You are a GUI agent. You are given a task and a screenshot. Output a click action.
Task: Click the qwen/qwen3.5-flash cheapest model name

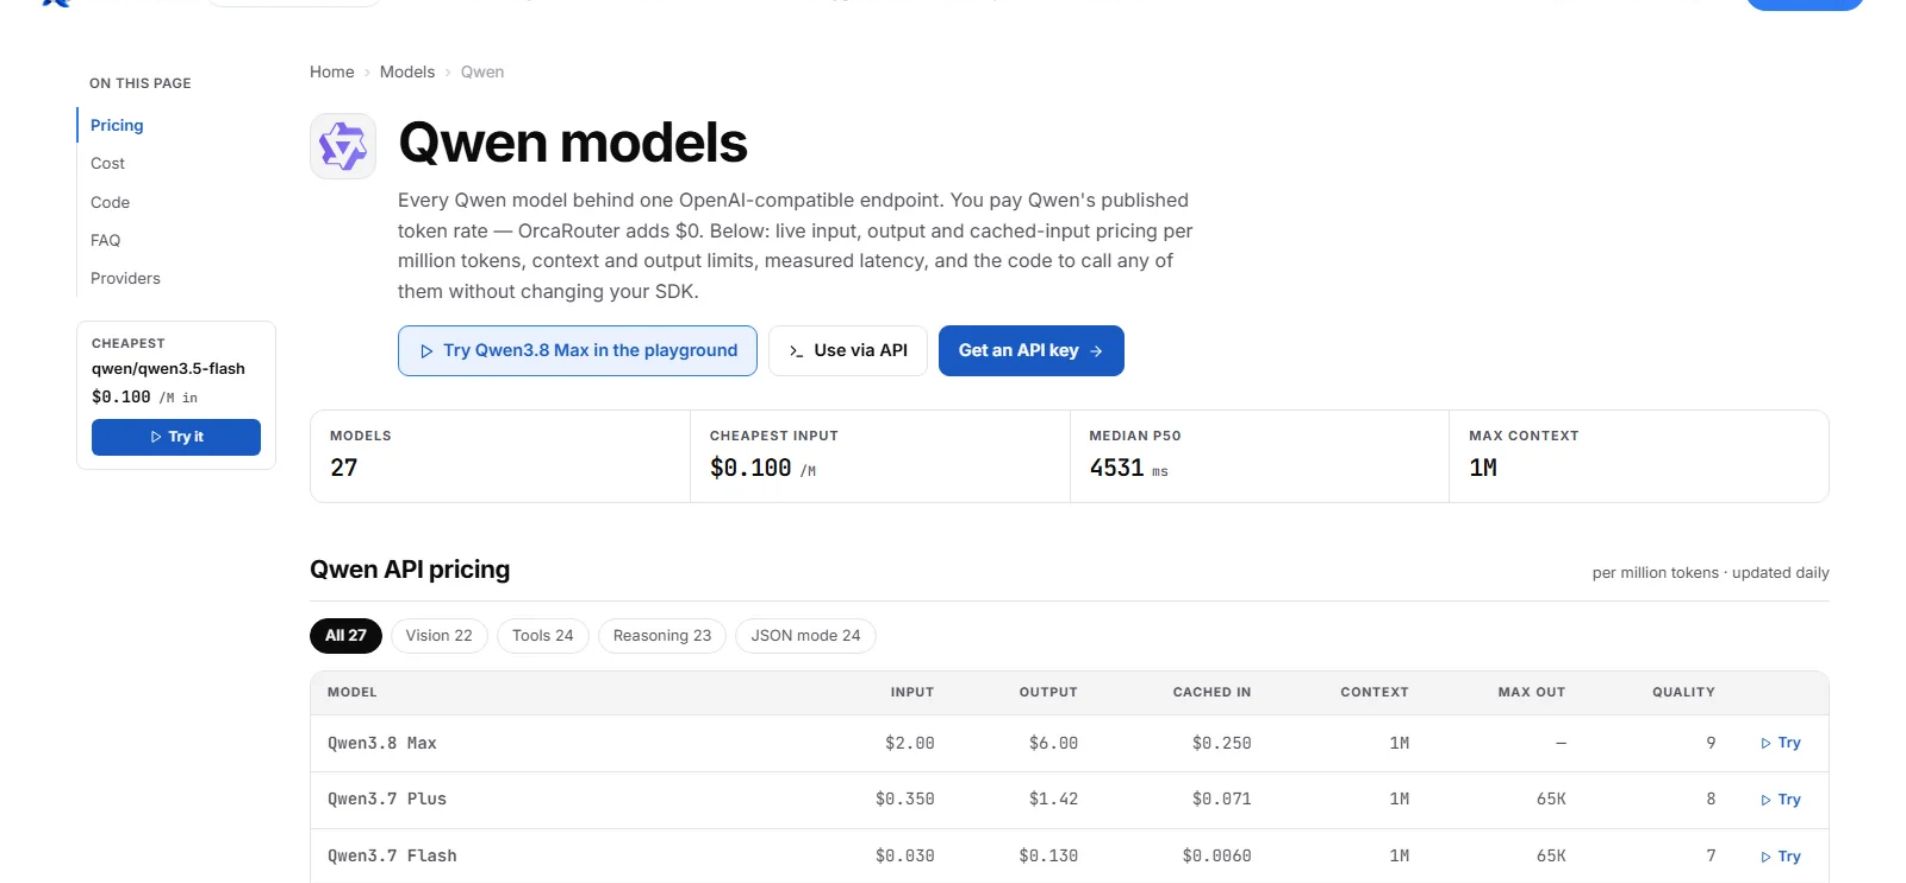168,368
